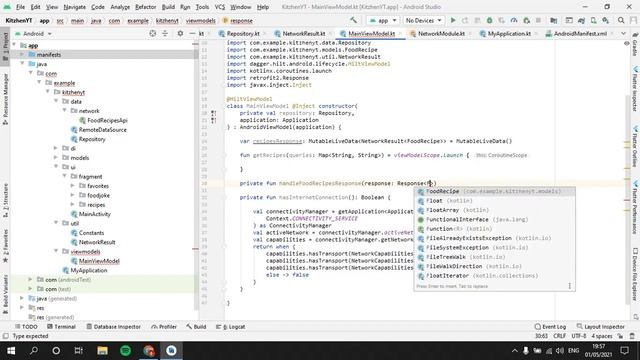Open Spotify from the taskbar
Screen dimensions: 640x360
point(126,350)
